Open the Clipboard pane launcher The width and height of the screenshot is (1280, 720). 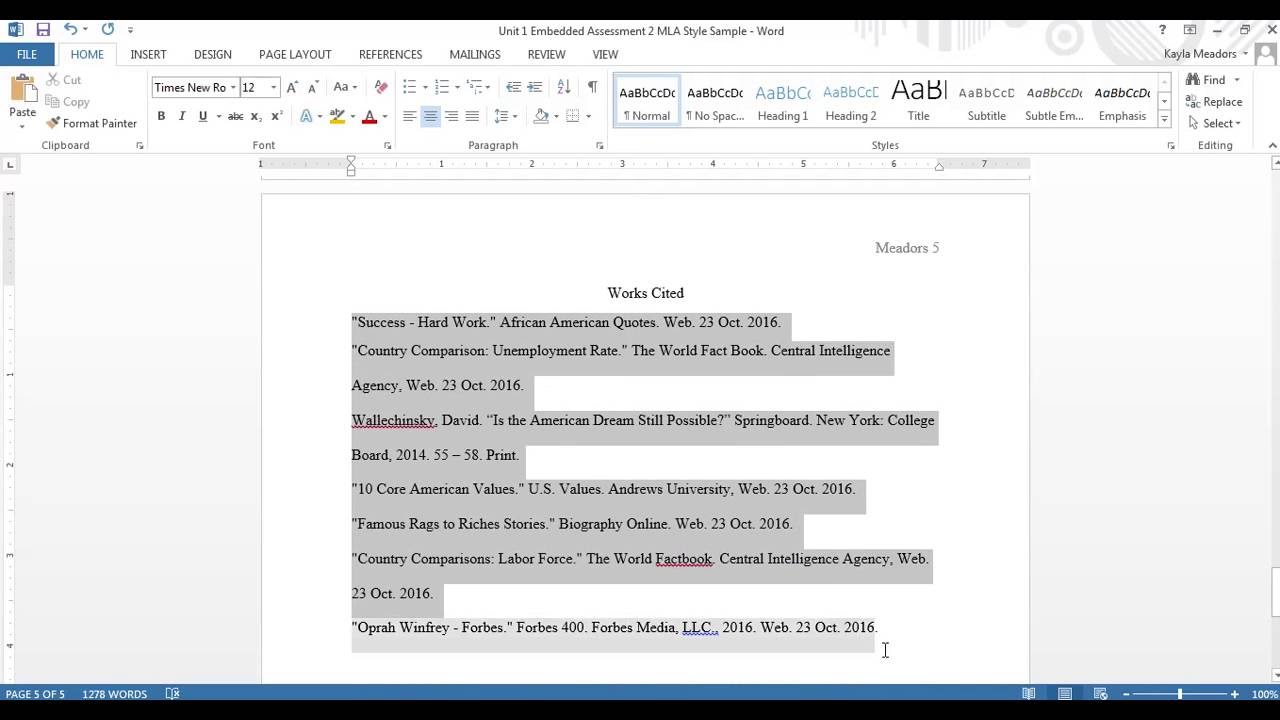[x=140, y=146]
